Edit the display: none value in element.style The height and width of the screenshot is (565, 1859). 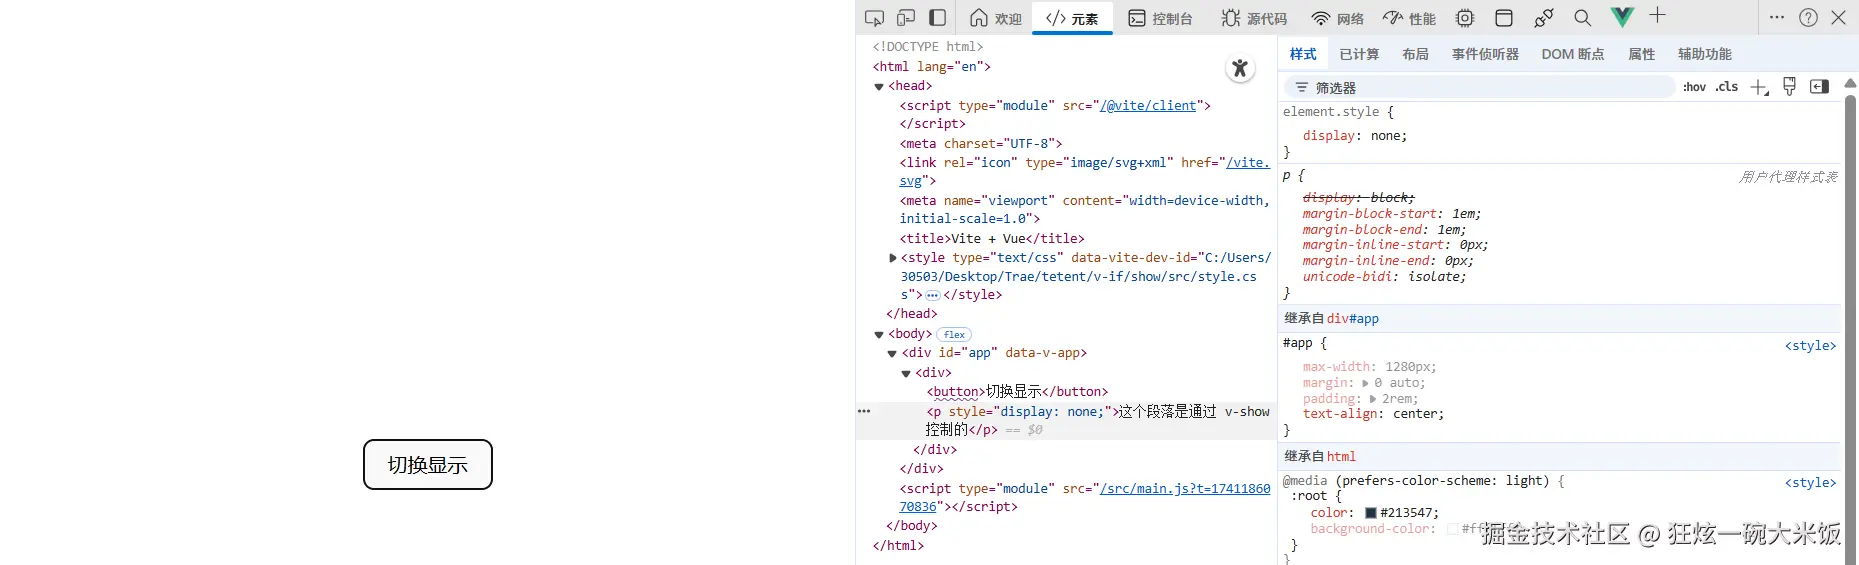click(1386, 136)
